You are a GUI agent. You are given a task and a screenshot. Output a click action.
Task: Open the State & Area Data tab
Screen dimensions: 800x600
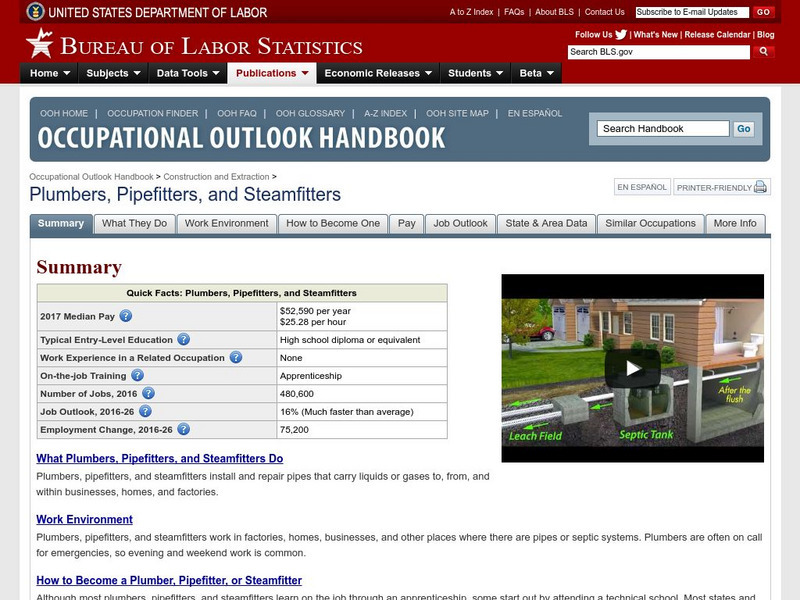546,223
